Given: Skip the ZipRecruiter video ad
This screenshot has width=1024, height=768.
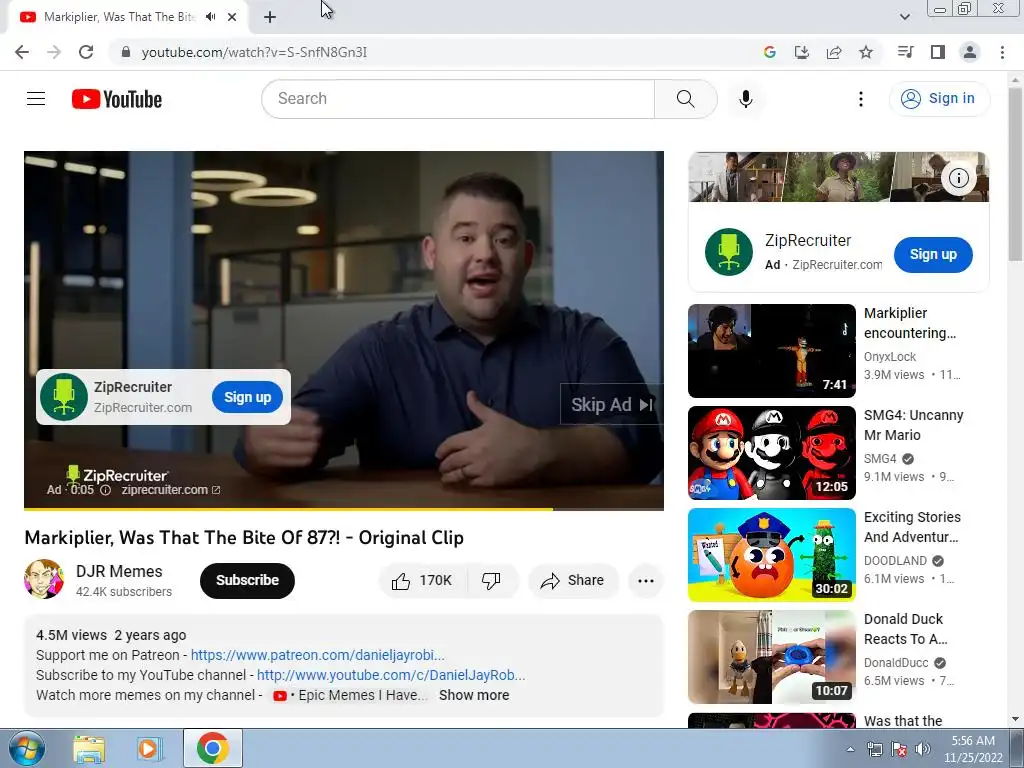Looking at the screenshot, I should [x=611, y=405].
